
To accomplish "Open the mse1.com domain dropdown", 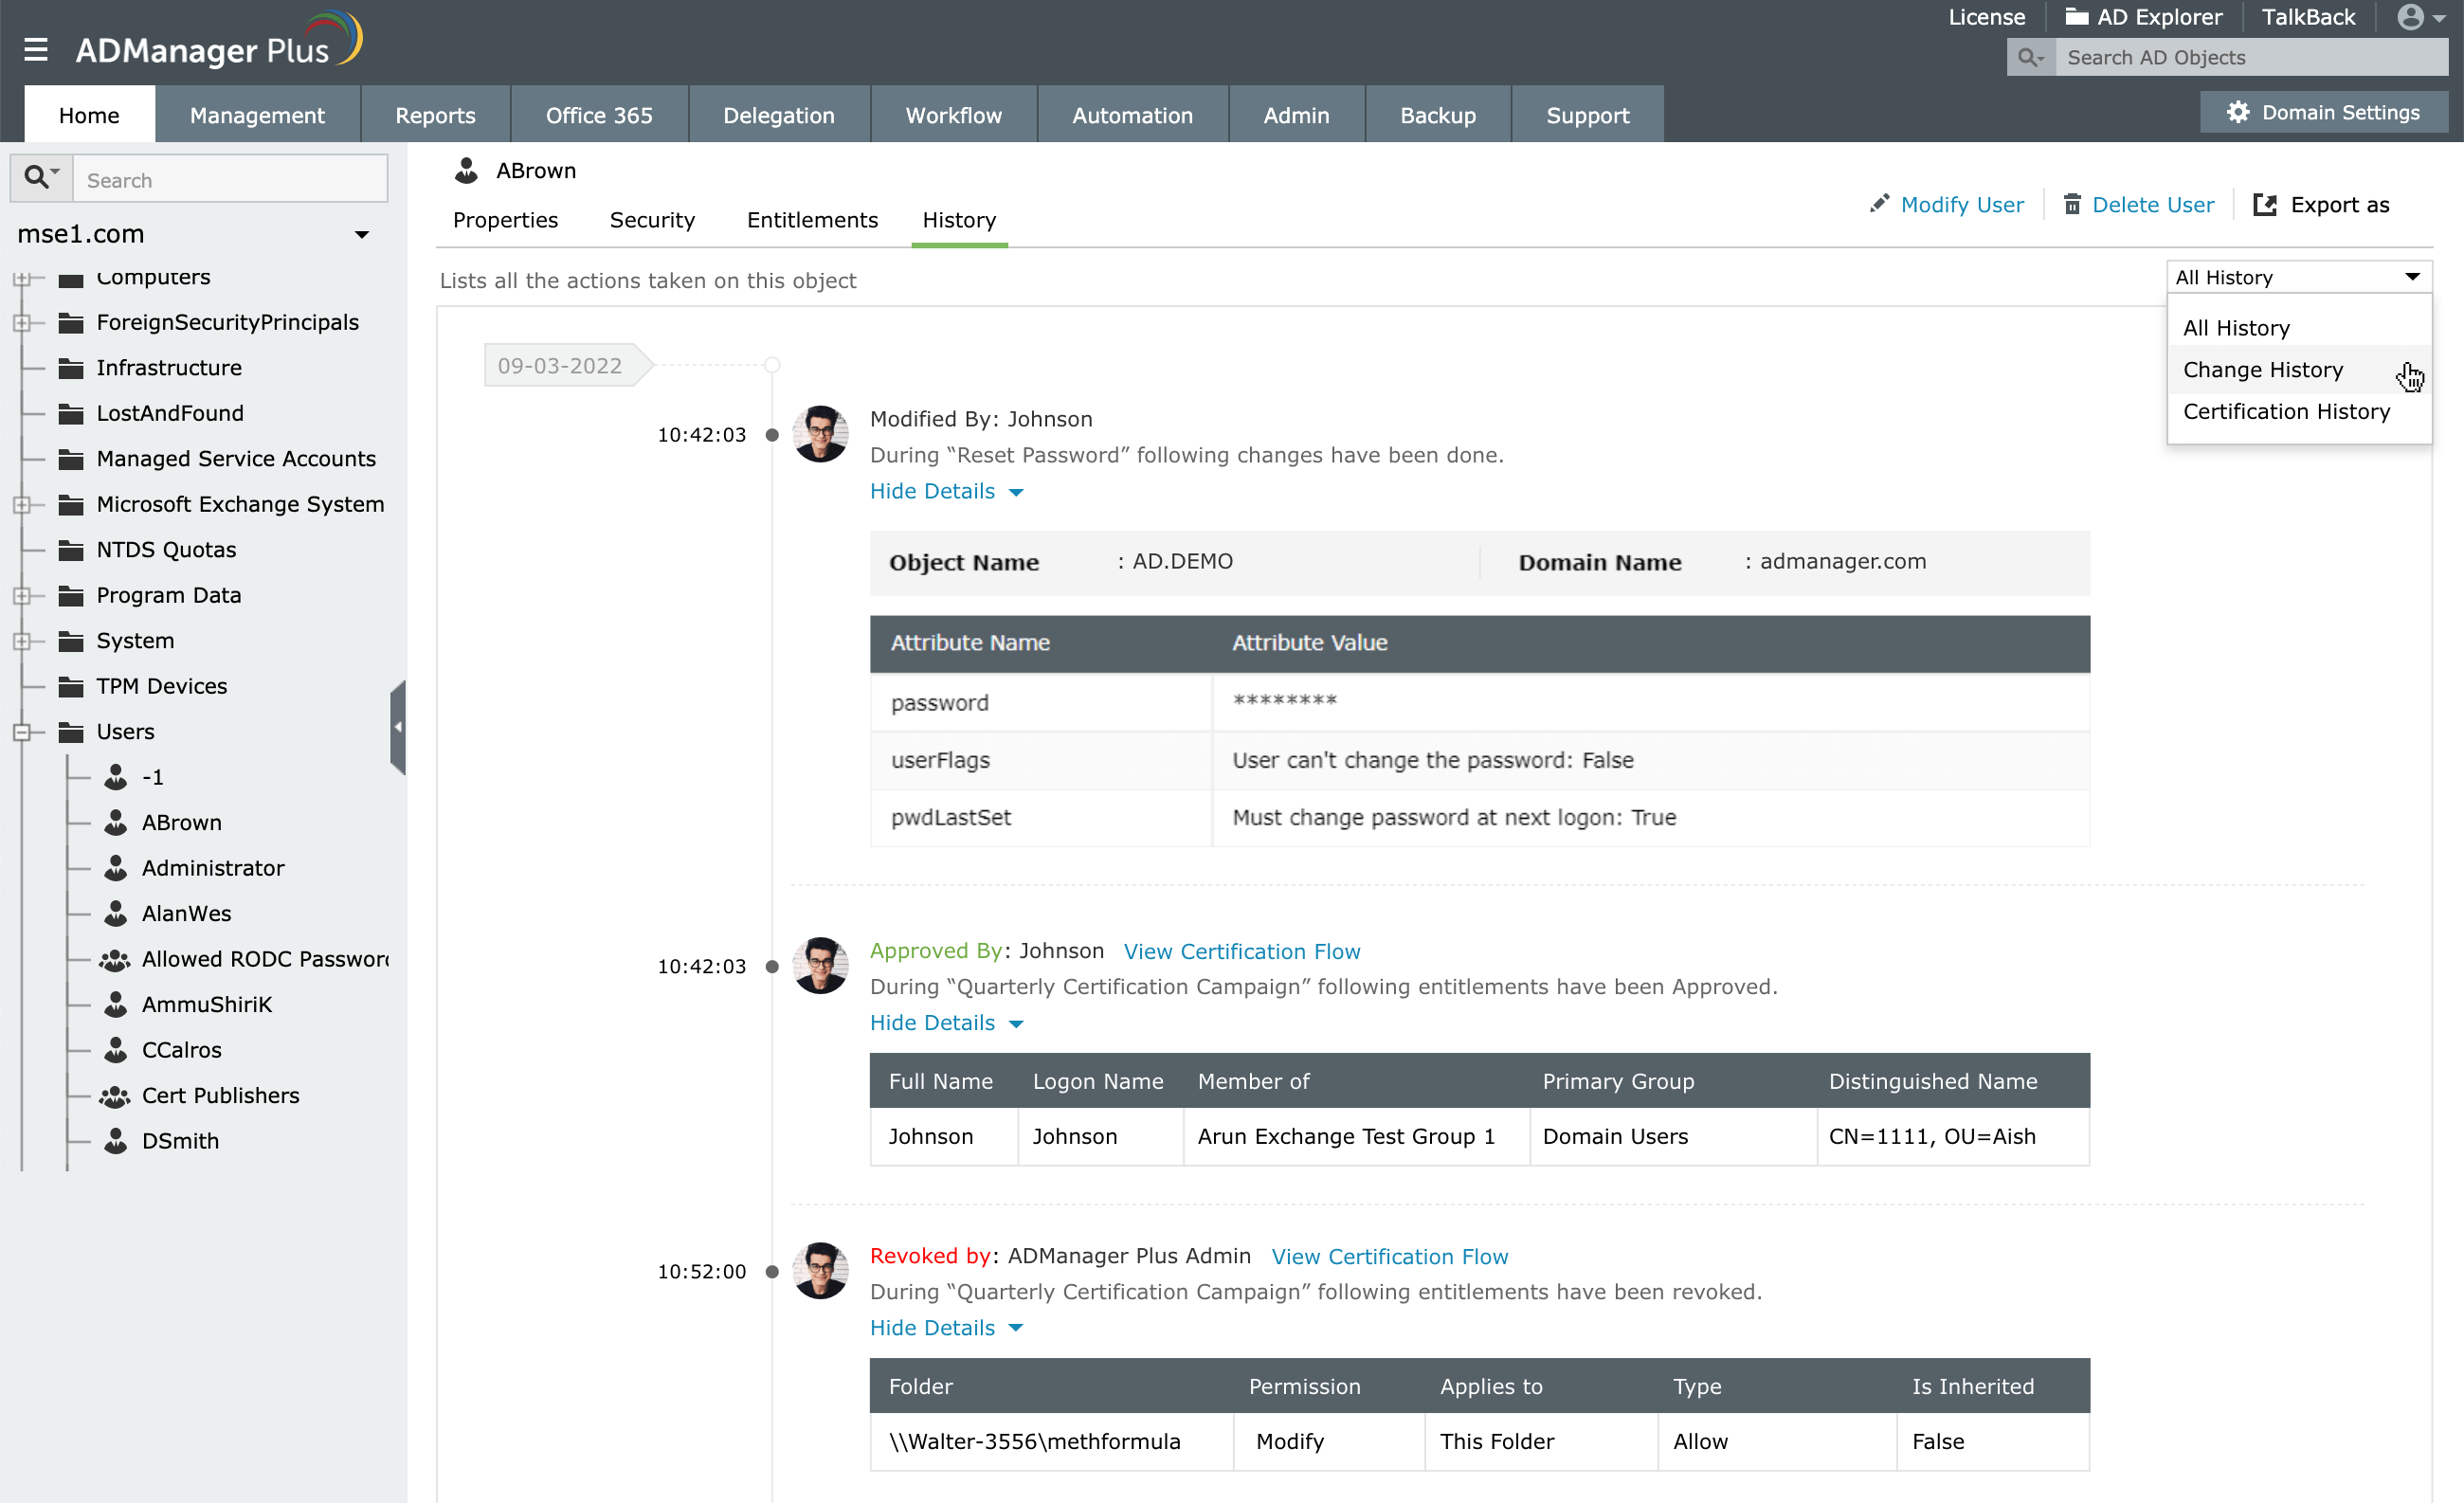I will click(361, 235).
